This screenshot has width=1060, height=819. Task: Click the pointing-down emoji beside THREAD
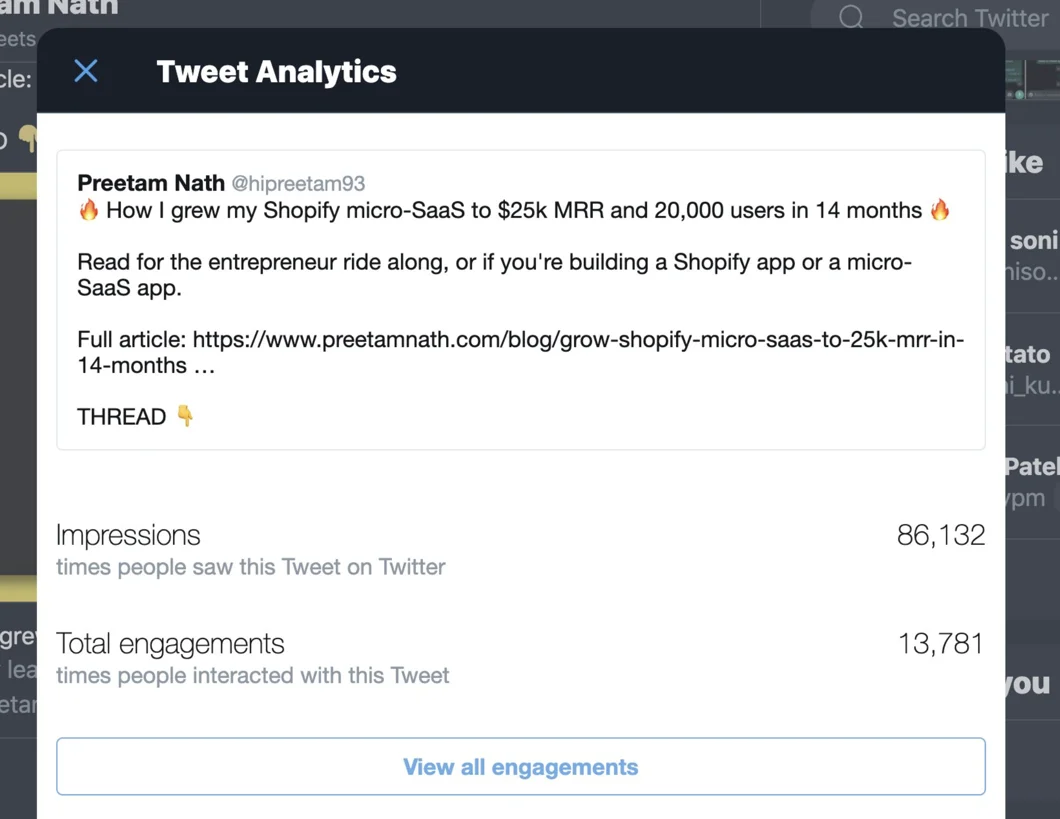(x=185, y=416)
